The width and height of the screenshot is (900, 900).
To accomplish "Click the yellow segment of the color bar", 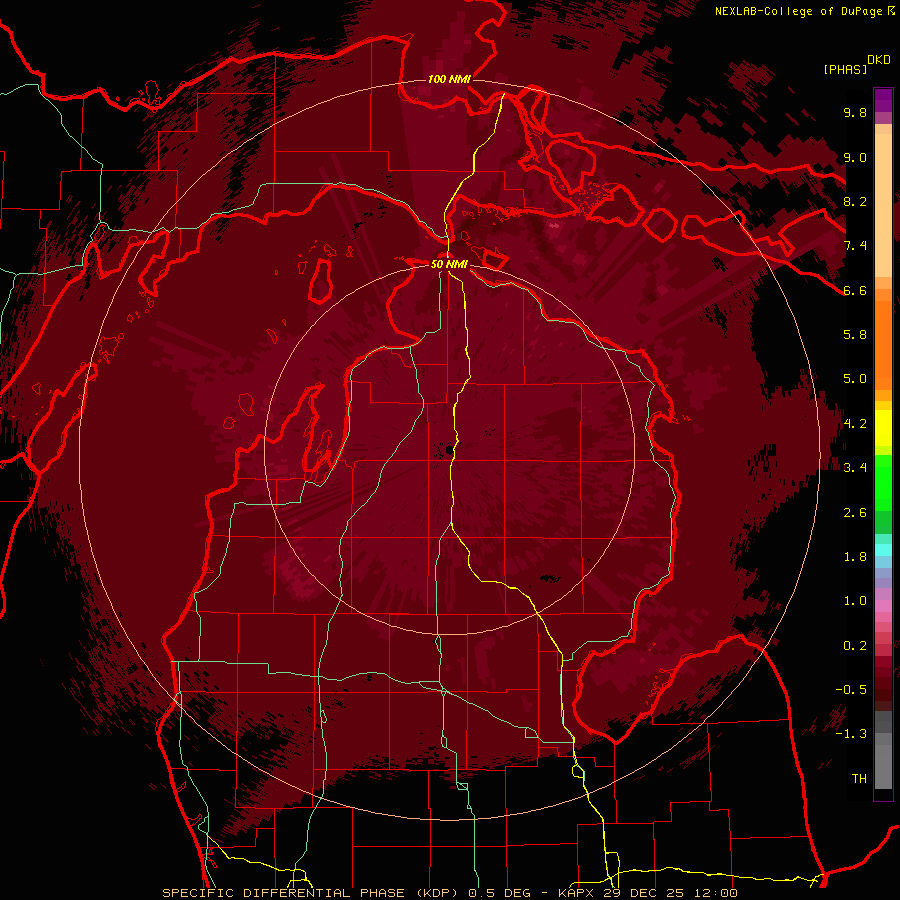I will (x=883, y=428).
